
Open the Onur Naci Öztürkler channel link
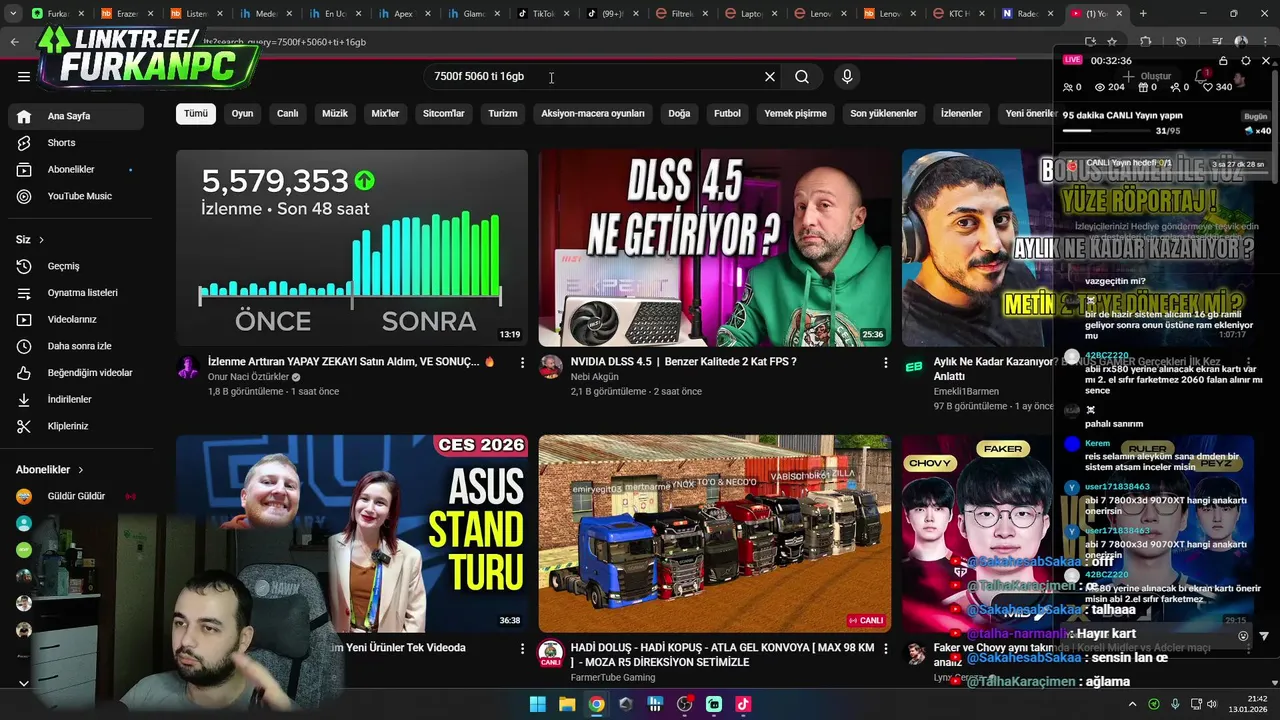pos(248,377)
